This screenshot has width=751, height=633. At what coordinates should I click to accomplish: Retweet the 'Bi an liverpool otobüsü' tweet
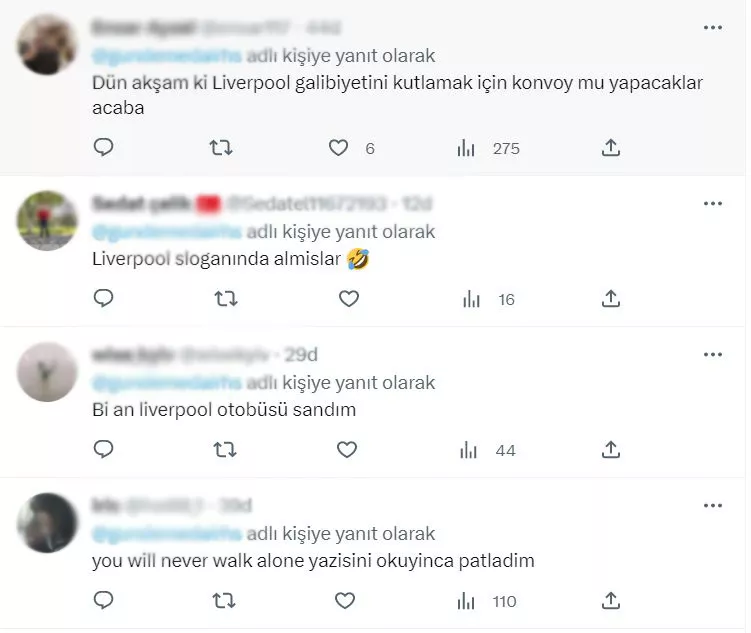click(224, 450)
